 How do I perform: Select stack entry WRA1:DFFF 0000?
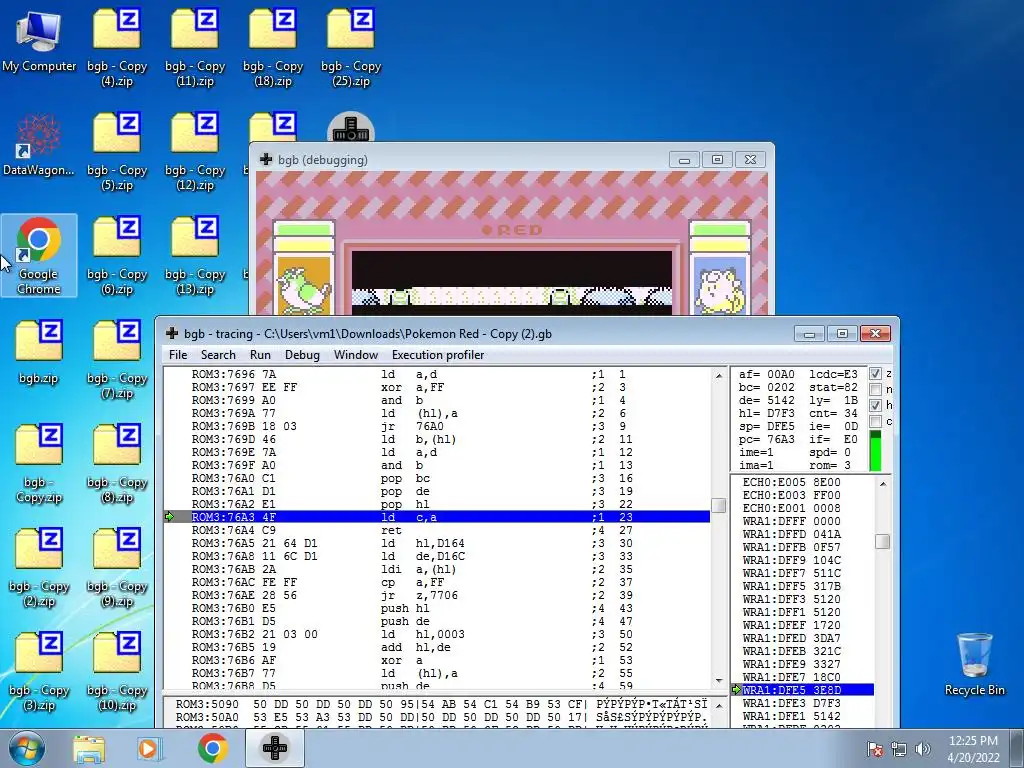(x=803, y=521)
